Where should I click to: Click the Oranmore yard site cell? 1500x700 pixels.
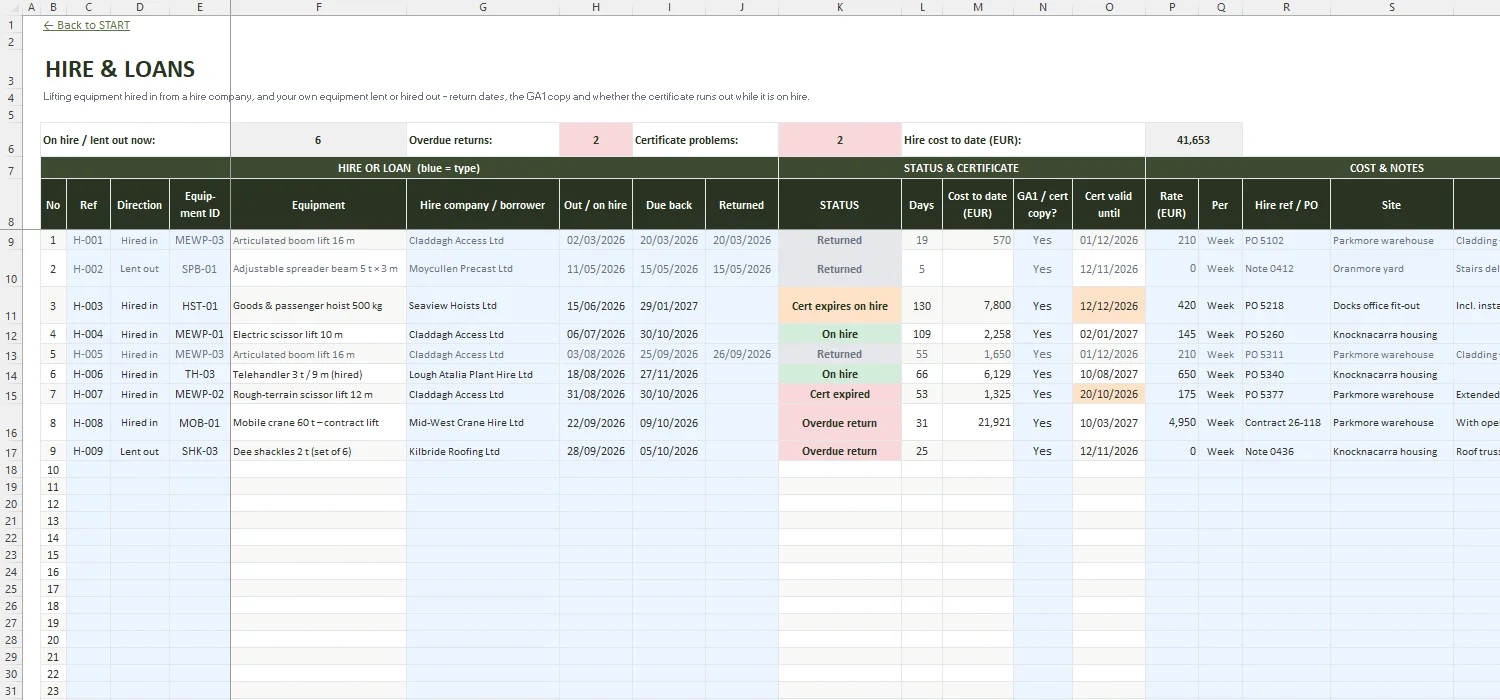(1391, 269)
